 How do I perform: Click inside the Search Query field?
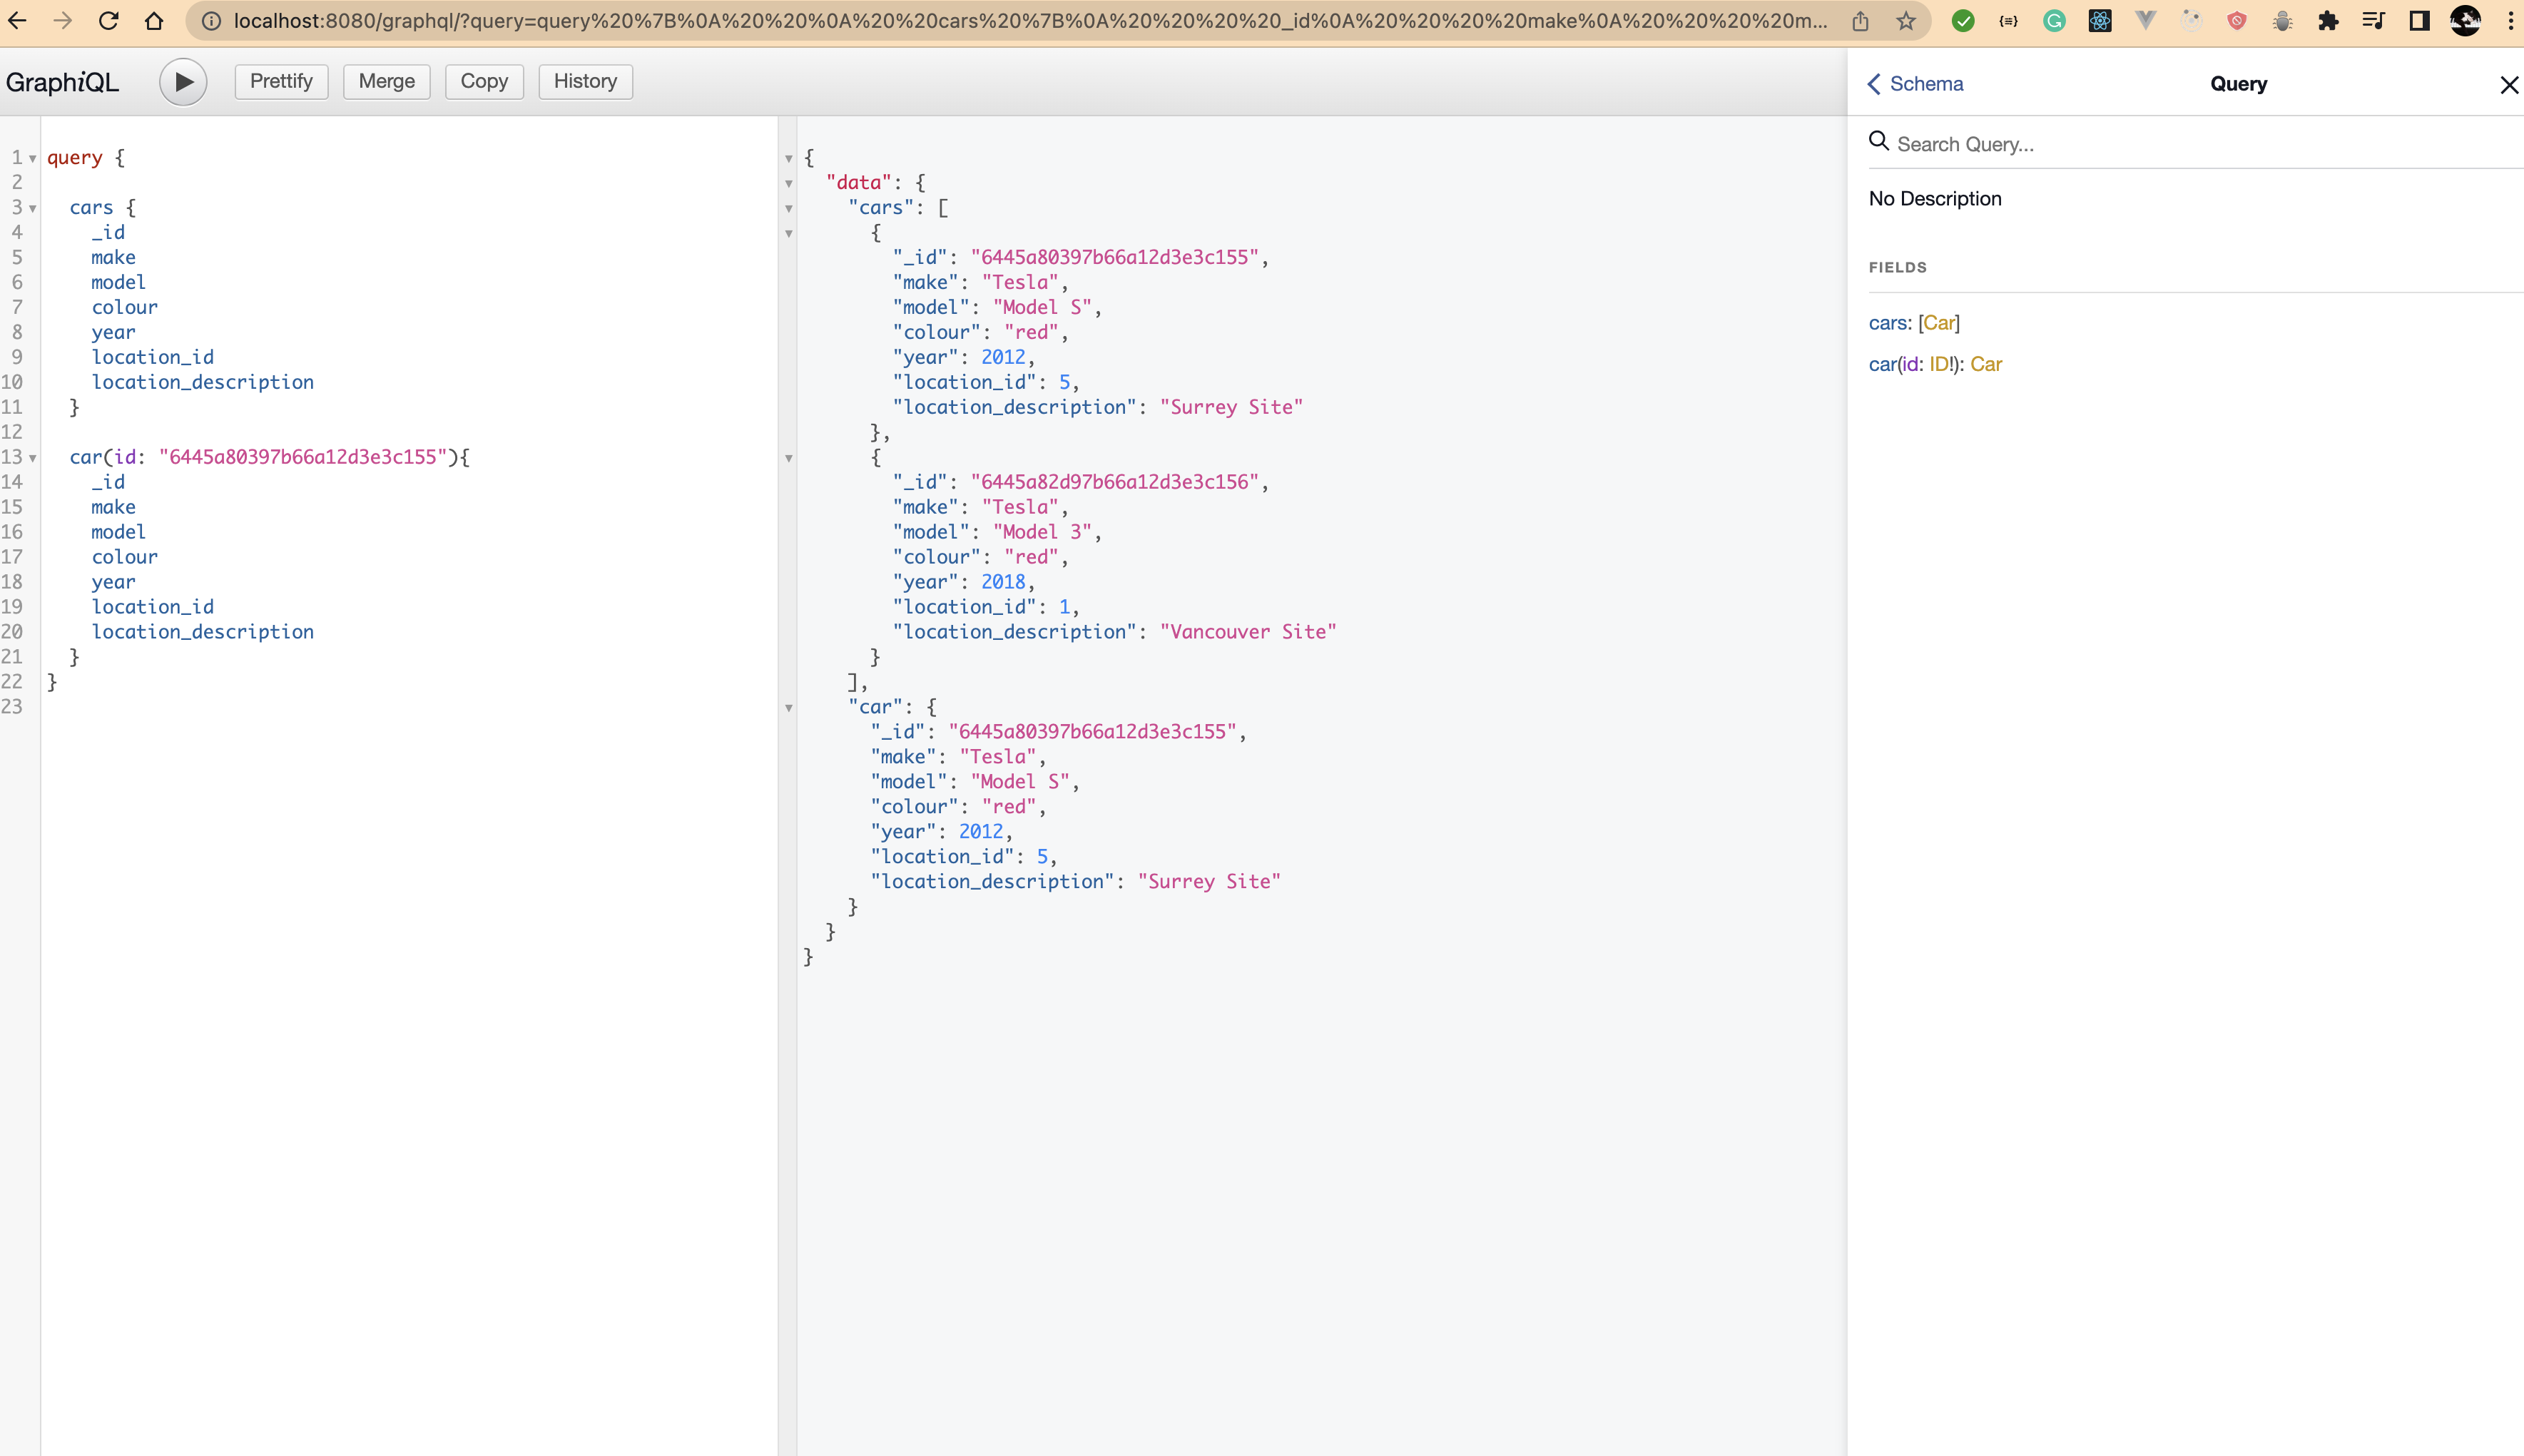click(2100, 143)
